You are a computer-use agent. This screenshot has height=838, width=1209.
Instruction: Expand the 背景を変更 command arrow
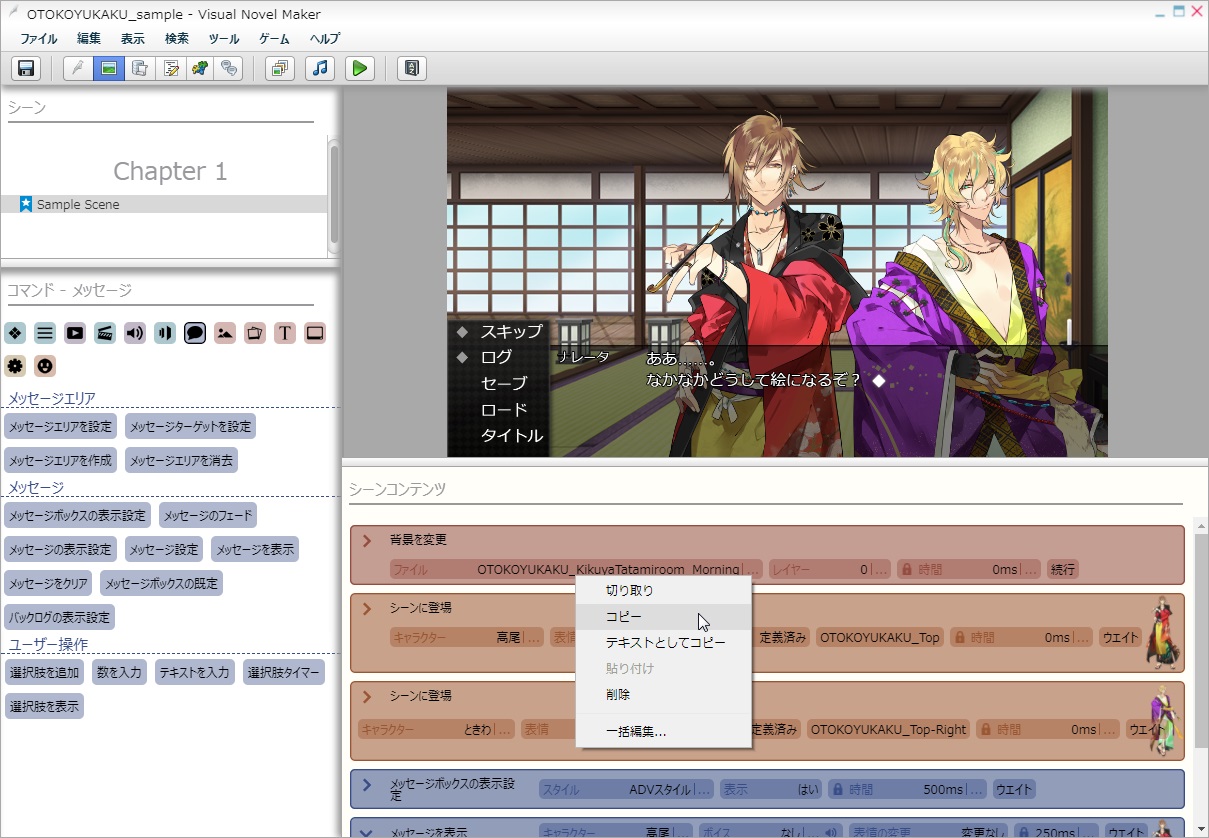coord(367,540)
